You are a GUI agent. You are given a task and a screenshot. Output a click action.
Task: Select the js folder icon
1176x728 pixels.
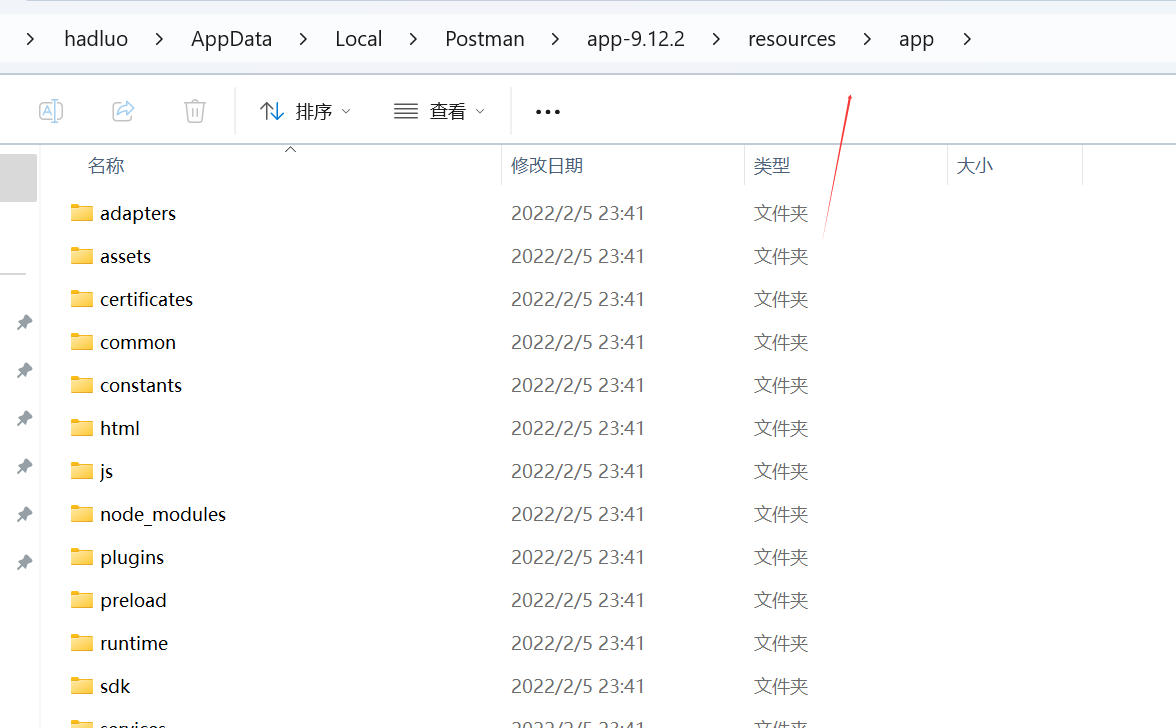[x=82, y=471]
